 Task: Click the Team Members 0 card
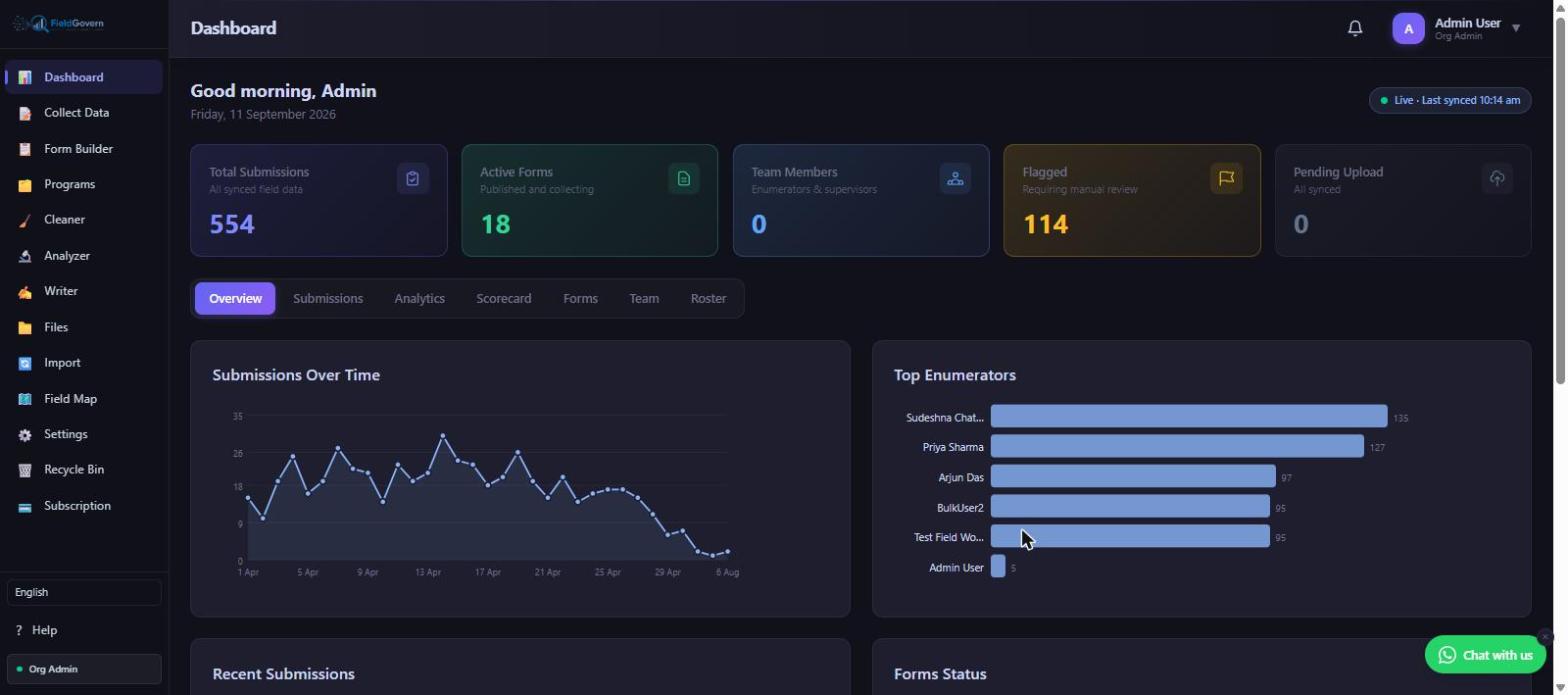pyautogui.click(x=861, y=200)
